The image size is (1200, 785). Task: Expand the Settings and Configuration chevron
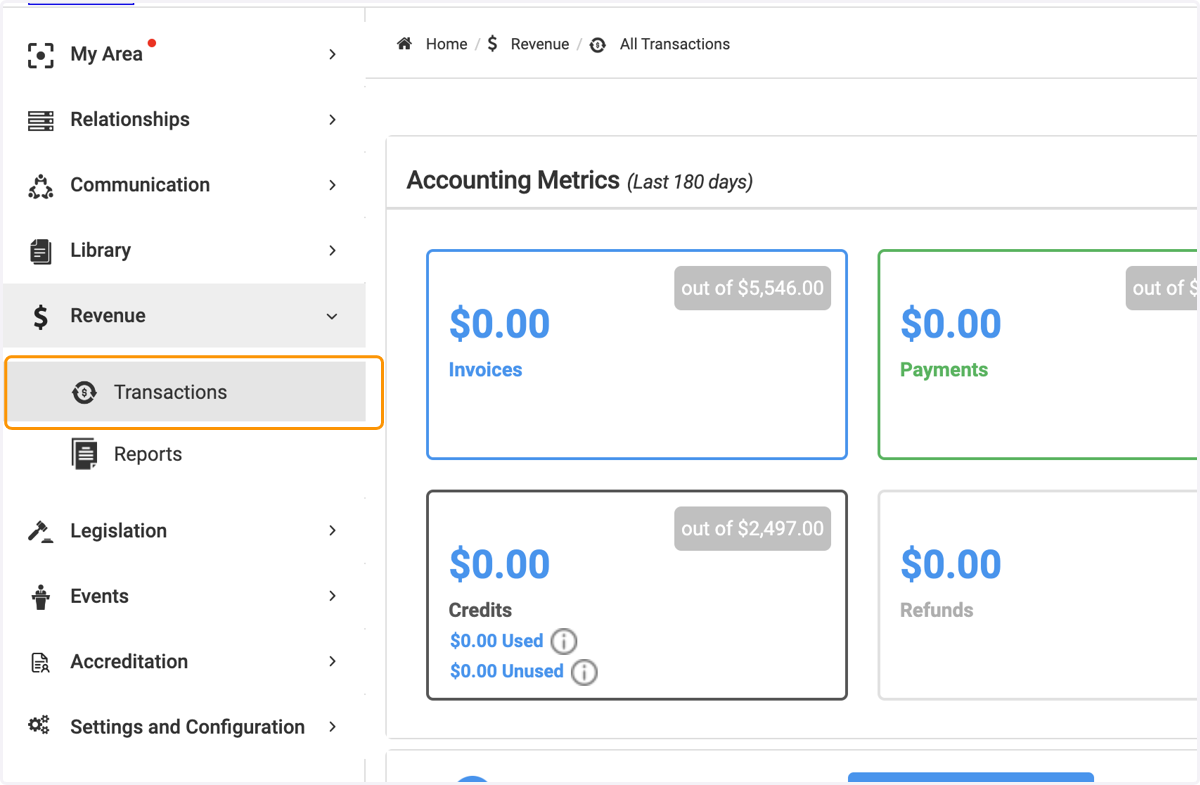click(x=333, y=727)
